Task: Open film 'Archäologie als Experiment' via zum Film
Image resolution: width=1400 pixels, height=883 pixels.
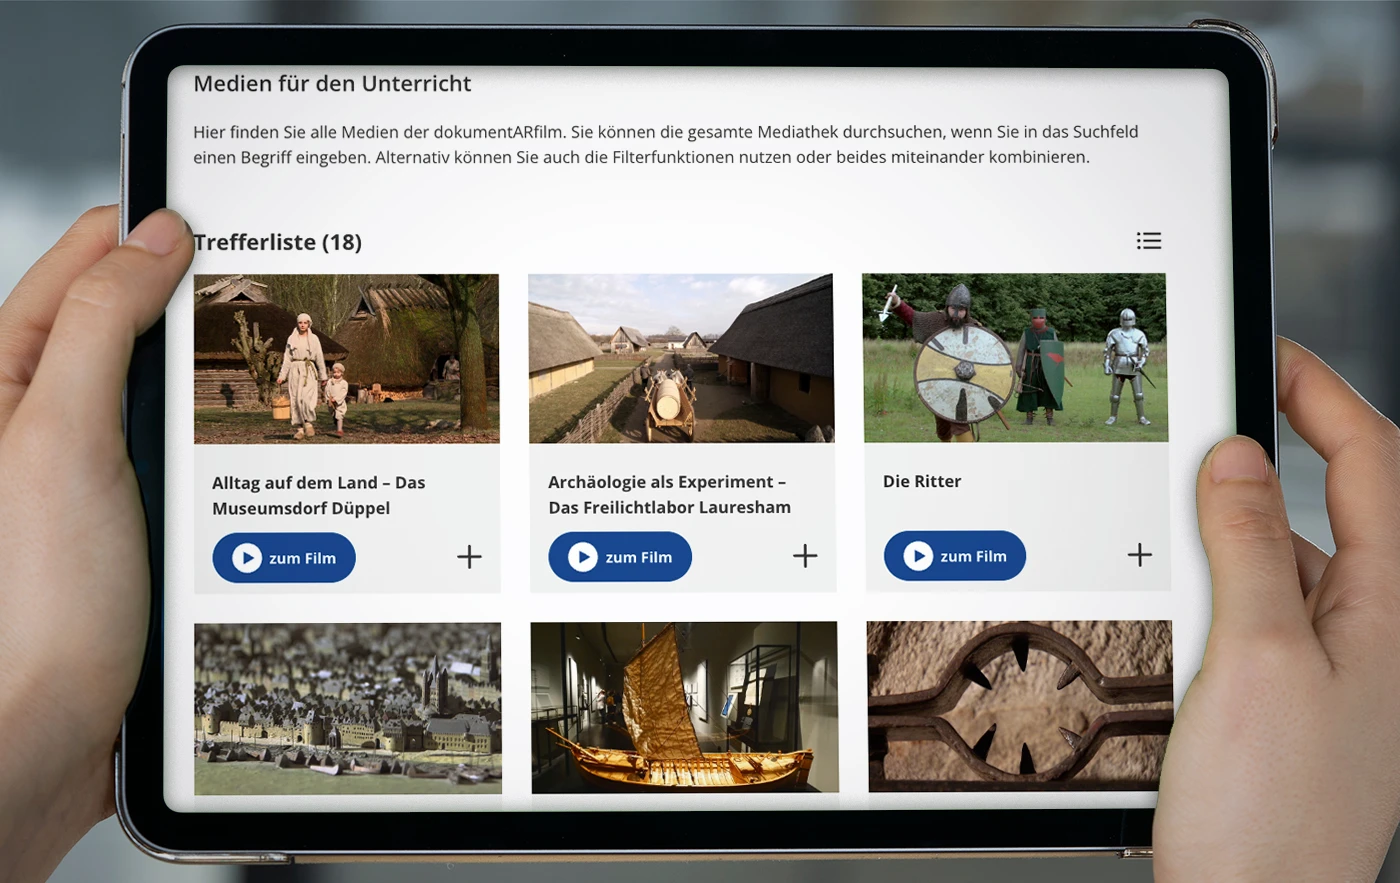Action: coord(620,557)
